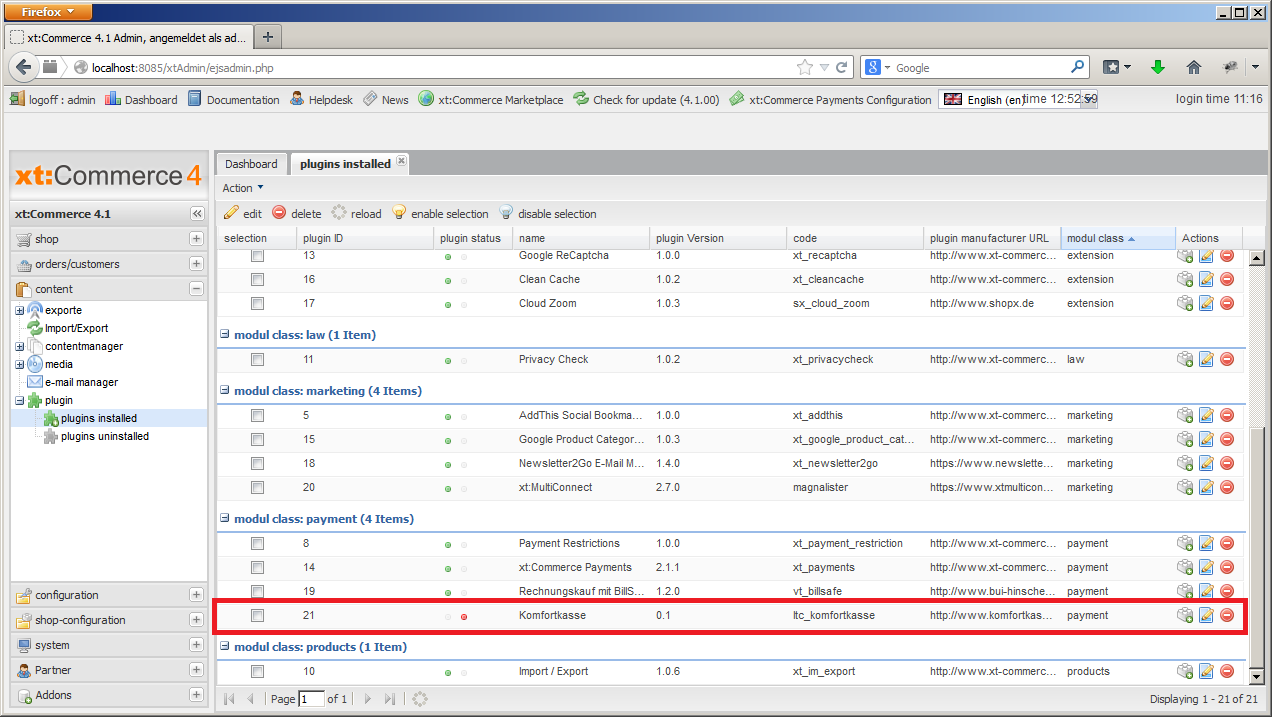Collapse the modul class: marketing group
This screenshot has height=717, width=1272.
click(225, 391)
